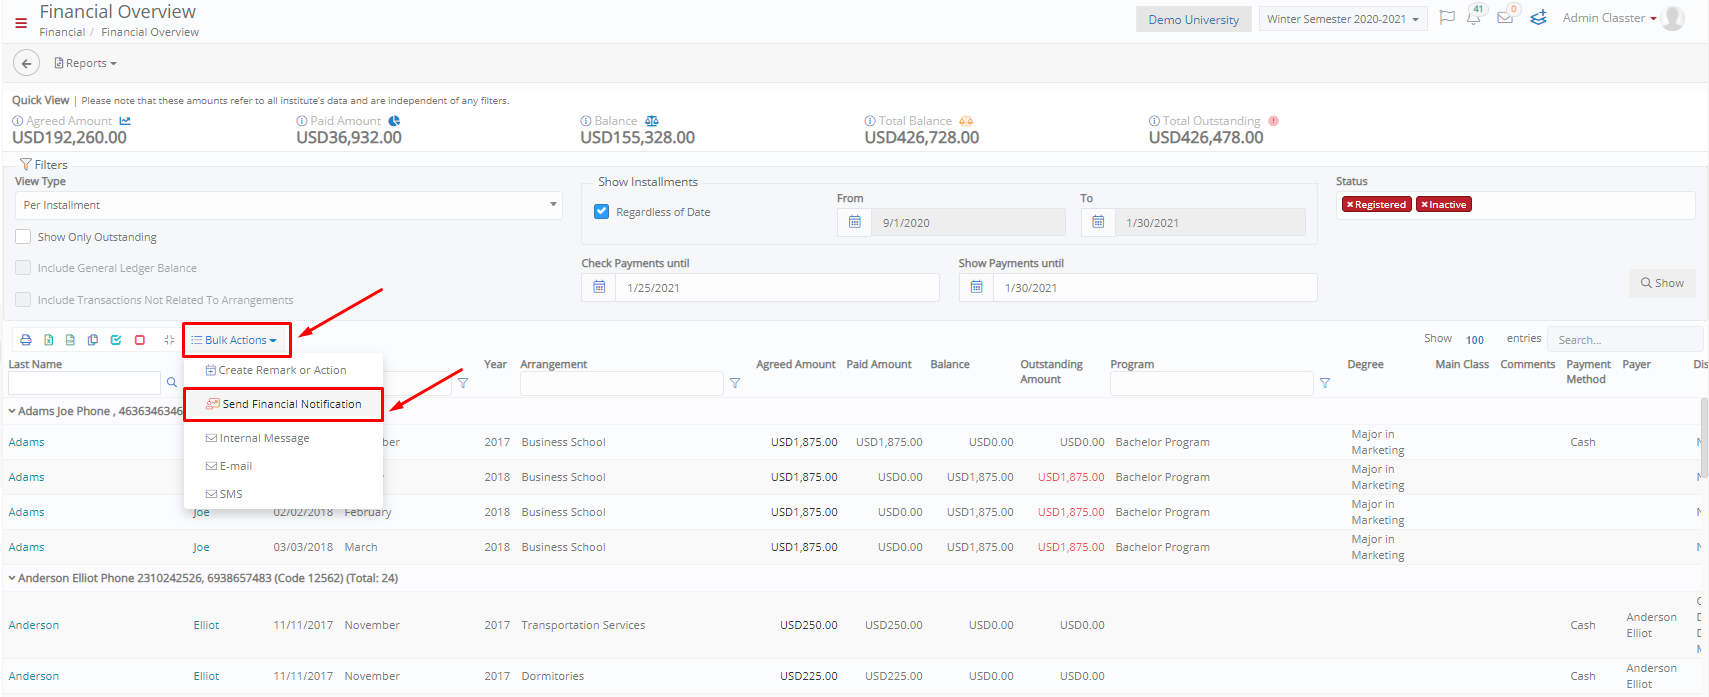This screenshot has width=1709, height=697.
Task: Click the Balance scales icon
Action: 652,121
